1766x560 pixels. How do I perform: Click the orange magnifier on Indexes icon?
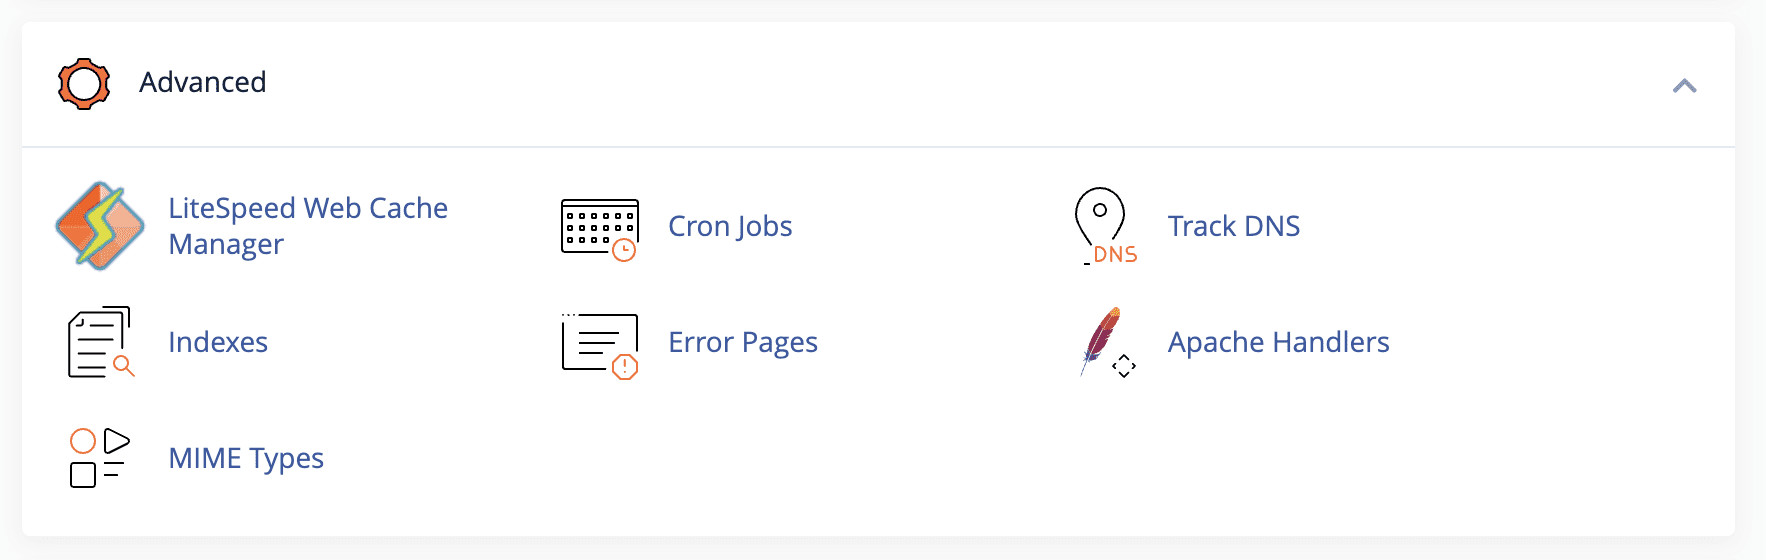[124, 366]
